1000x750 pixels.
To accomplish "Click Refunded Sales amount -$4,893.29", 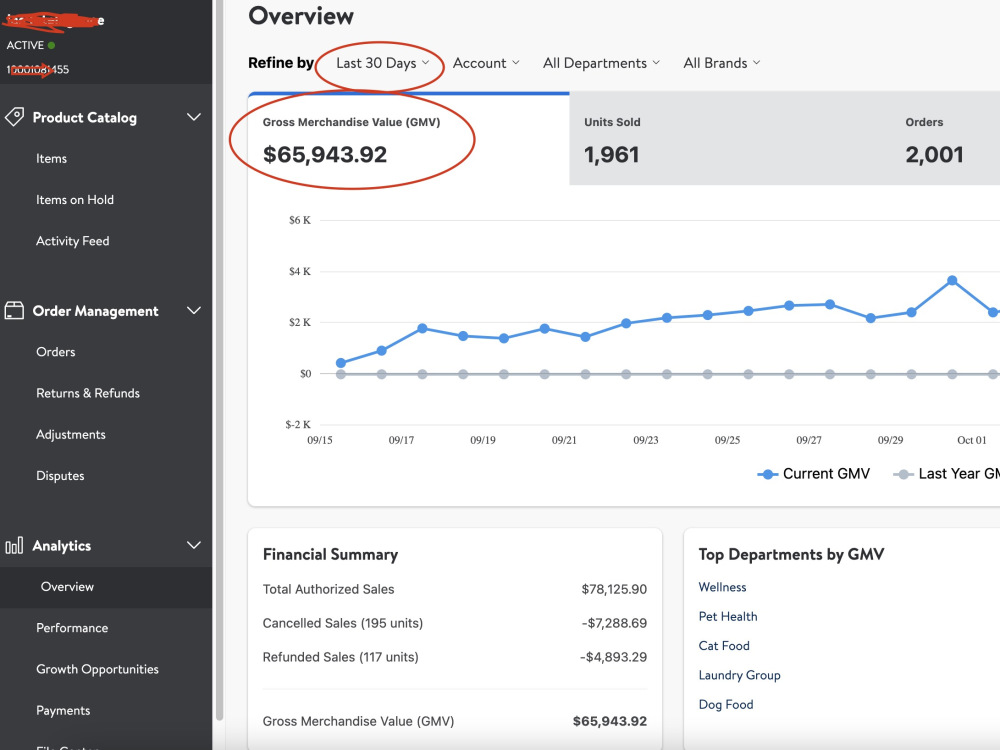I will point(614,657).
